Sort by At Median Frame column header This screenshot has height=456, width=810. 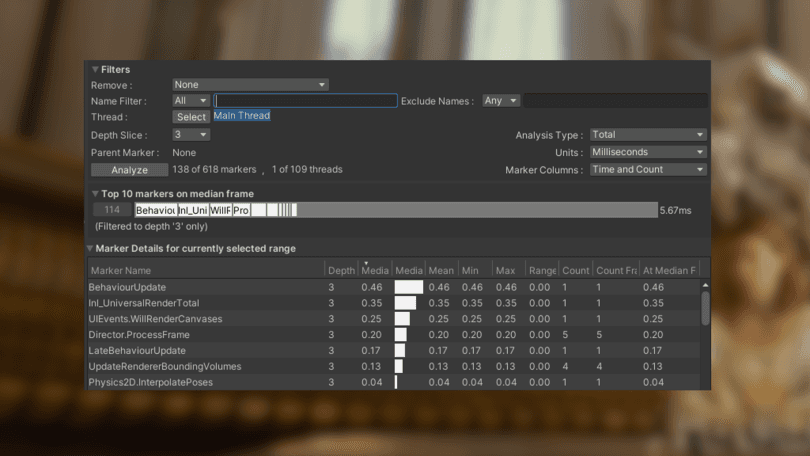[669, 271]
